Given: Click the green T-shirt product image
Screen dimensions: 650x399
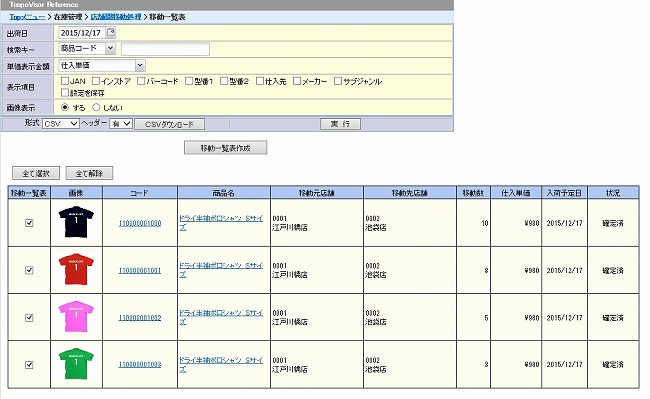Looking at the screenshot, I should [76, 364].
